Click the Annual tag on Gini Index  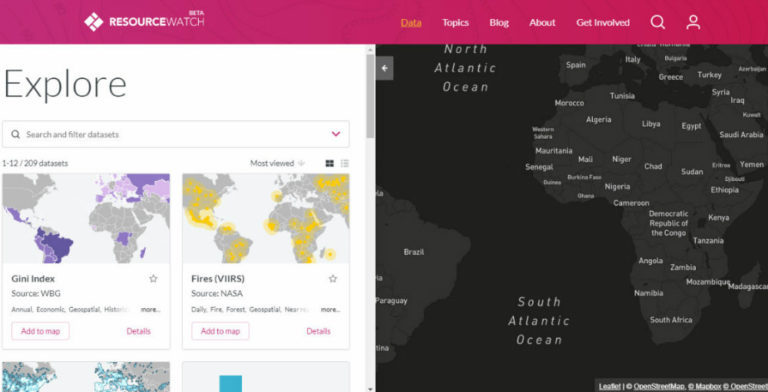[22, 310]
